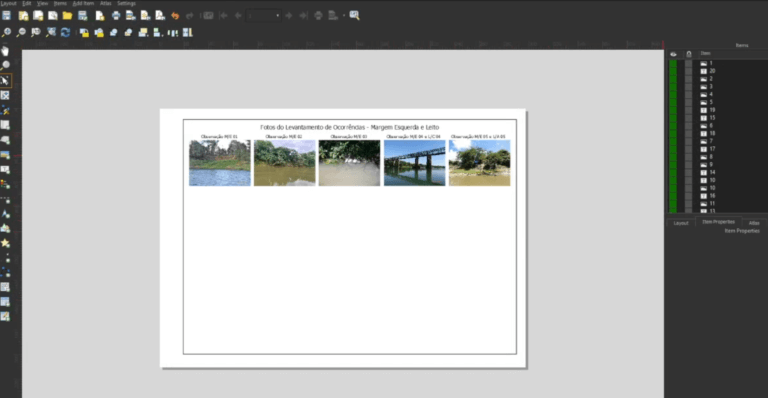Open the Add Item menu

click(83, 3)
